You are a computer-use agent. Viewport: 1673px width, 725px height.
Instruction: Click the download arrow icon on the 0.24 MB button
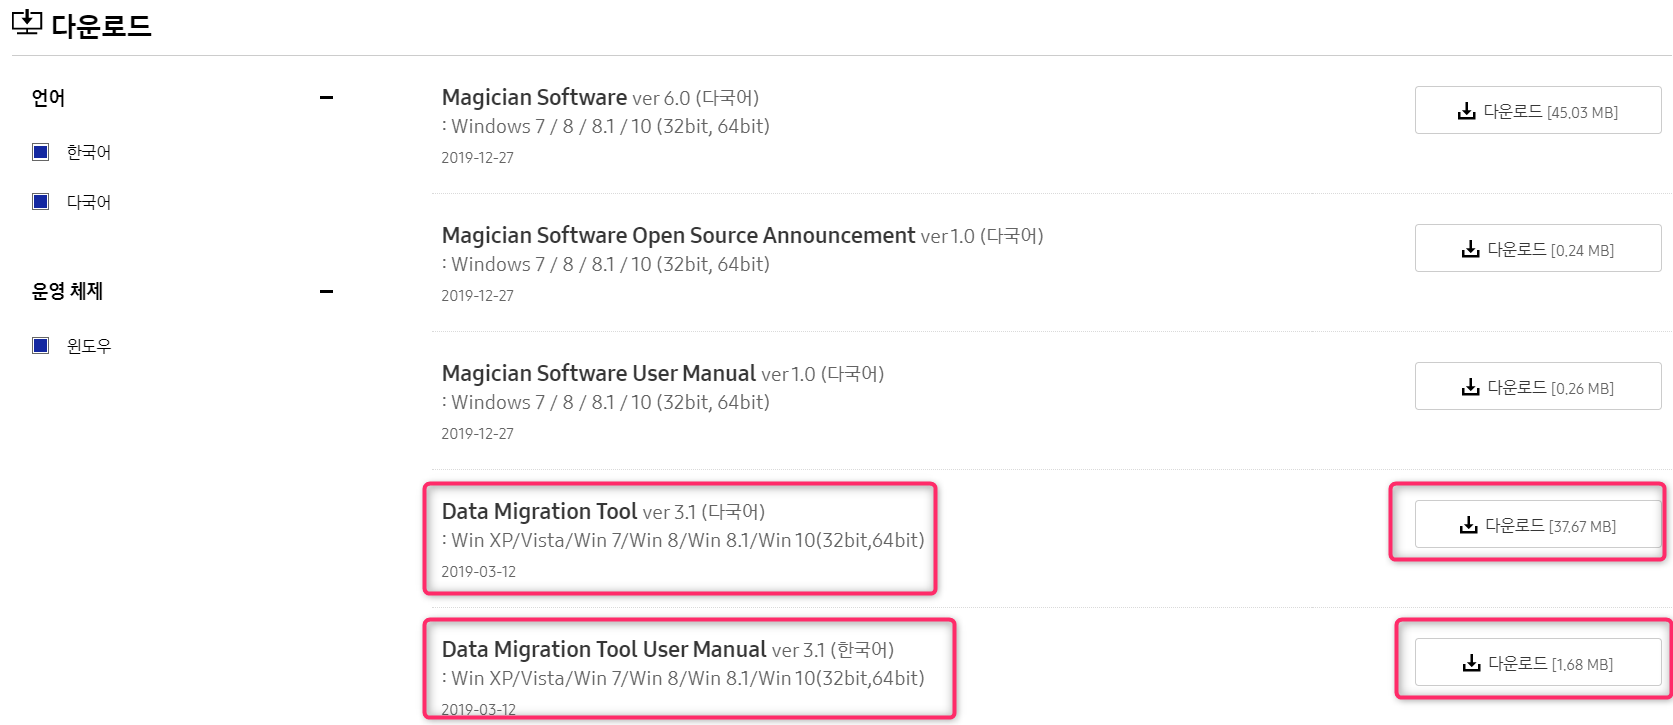click(1470, 249)
